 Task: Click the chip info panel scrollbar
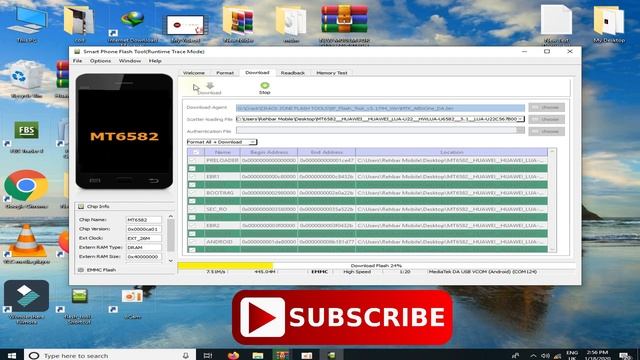pyautogui.click(x=171, y=235)
